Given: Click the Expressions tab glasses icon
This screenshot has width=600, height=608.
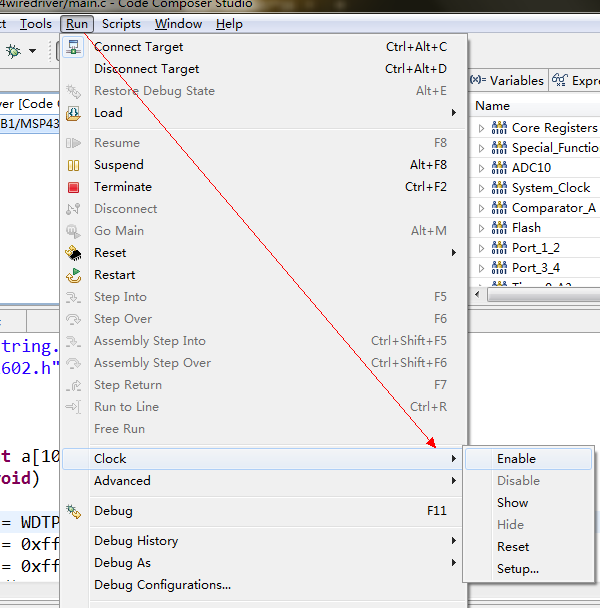Looking at the screenshot, I should [560, 80].
